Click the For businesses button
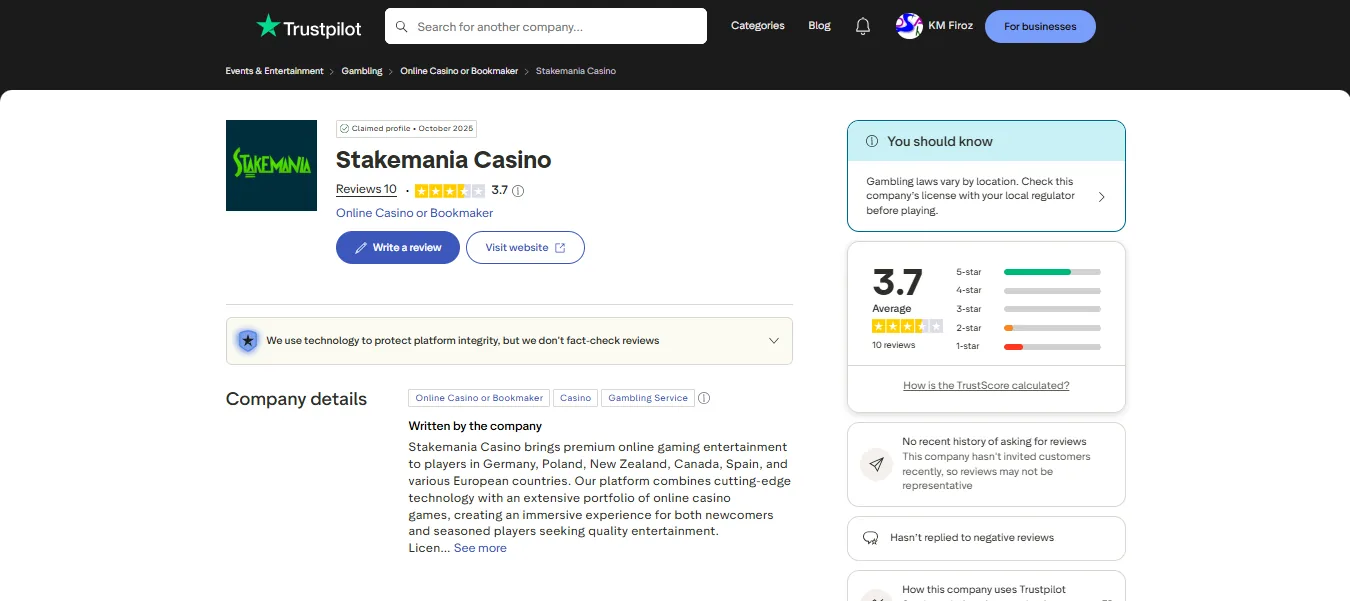This screenshot has width=1350, height=601. pos(1040,27)
